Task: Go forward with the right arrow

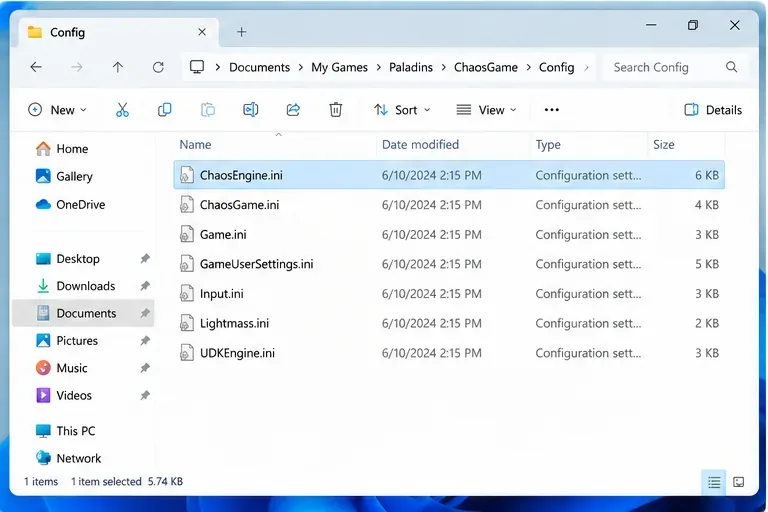Action: tap(77, 67)
